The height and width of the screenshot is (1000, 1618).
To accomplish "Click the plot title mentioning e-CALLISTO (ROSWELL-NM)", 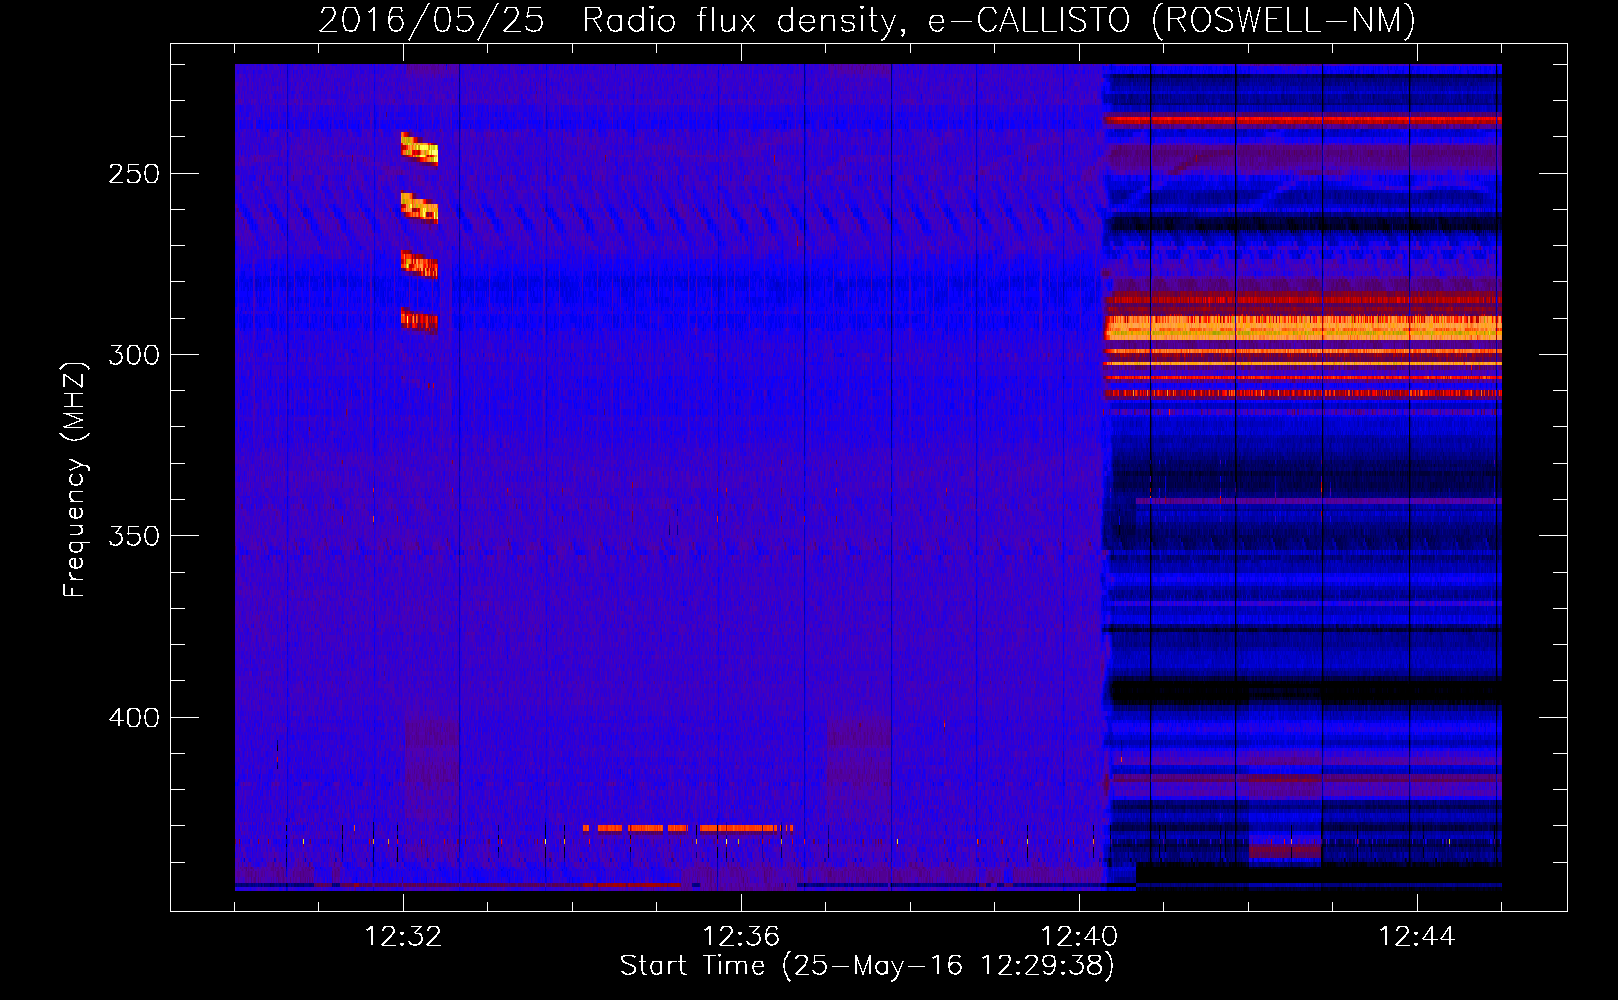I will pos(867,20).
